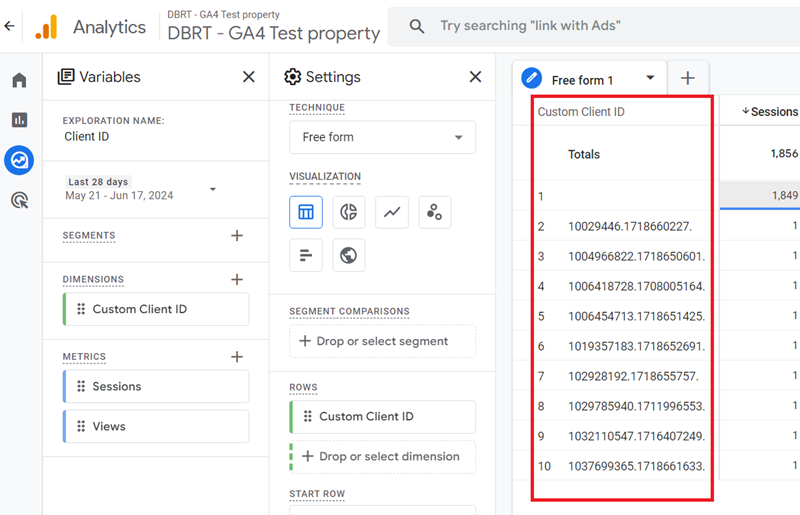This screenshot has width=800, height=515.
Task: Open the DBRT property selector
Action: pos(273,27)
